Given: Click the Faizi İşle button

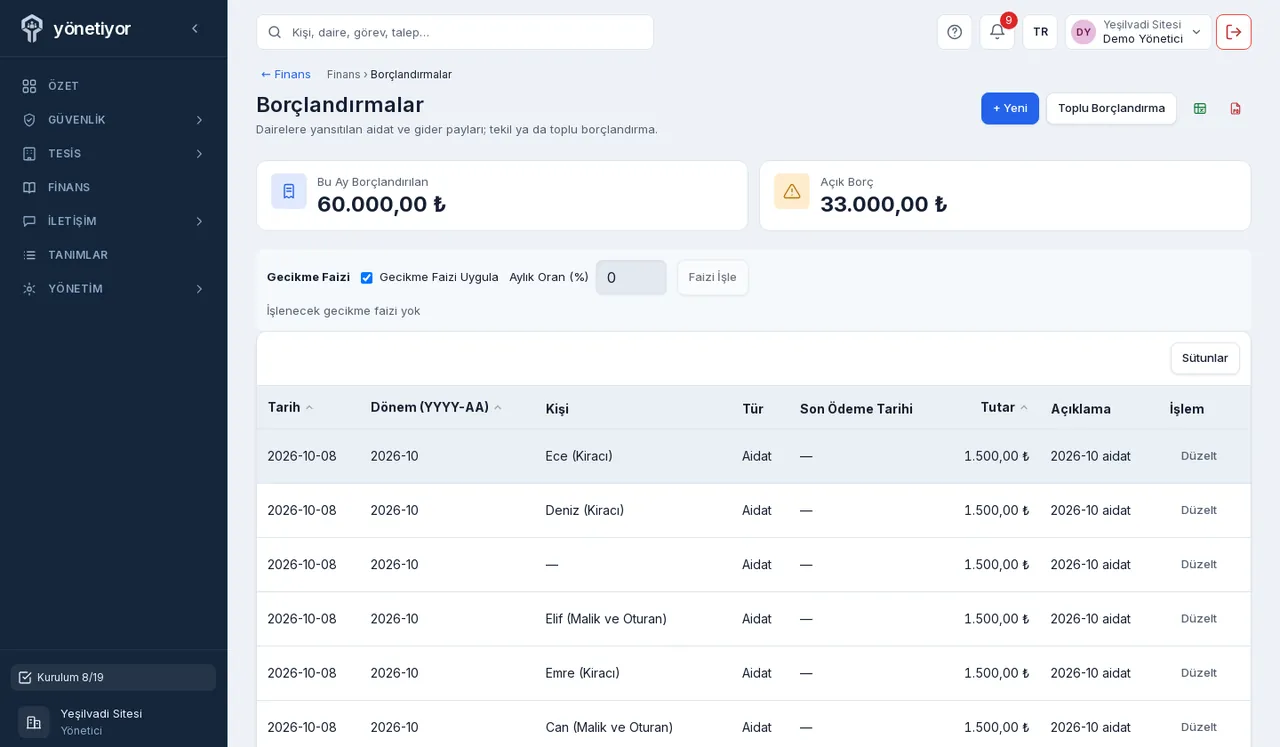Looking at the screenshot, I should pyautogui.click(x=712, y=277).
